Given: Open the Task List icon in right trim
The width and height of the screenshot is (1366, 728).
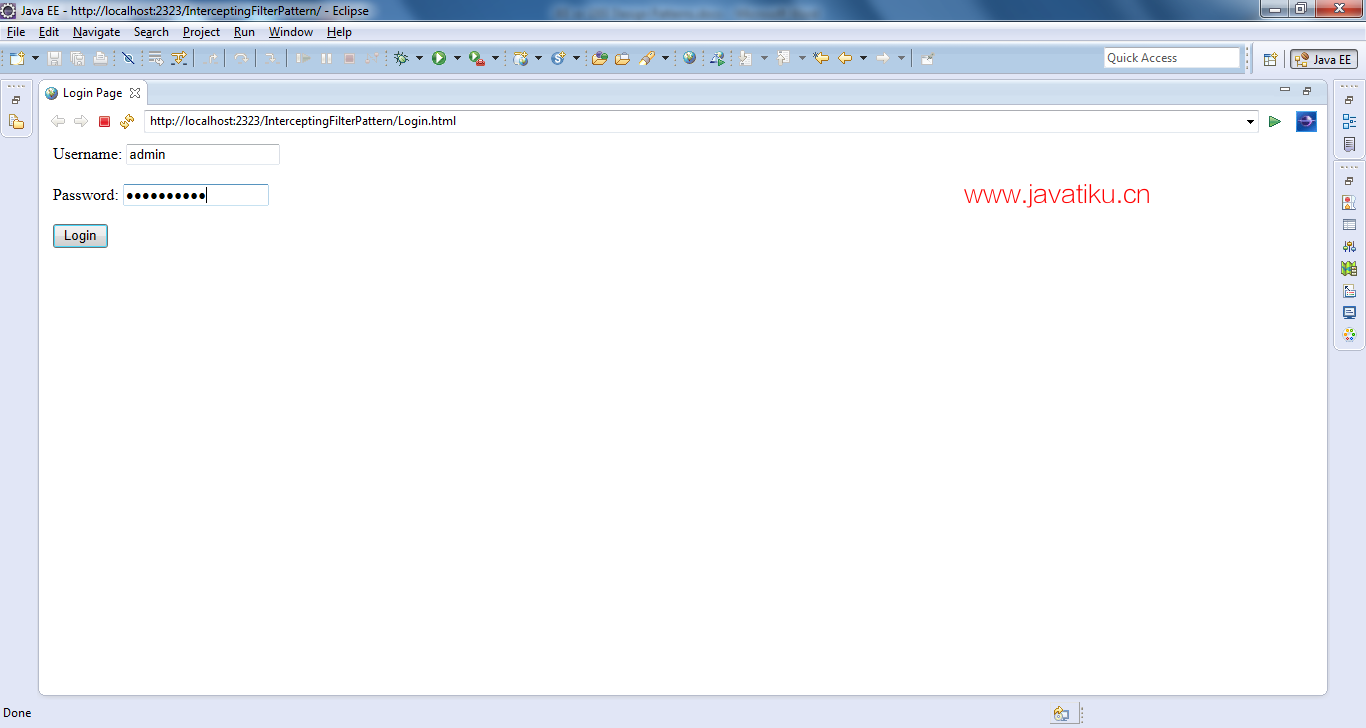Looking at the screenshot, I should coord(1349,144).
